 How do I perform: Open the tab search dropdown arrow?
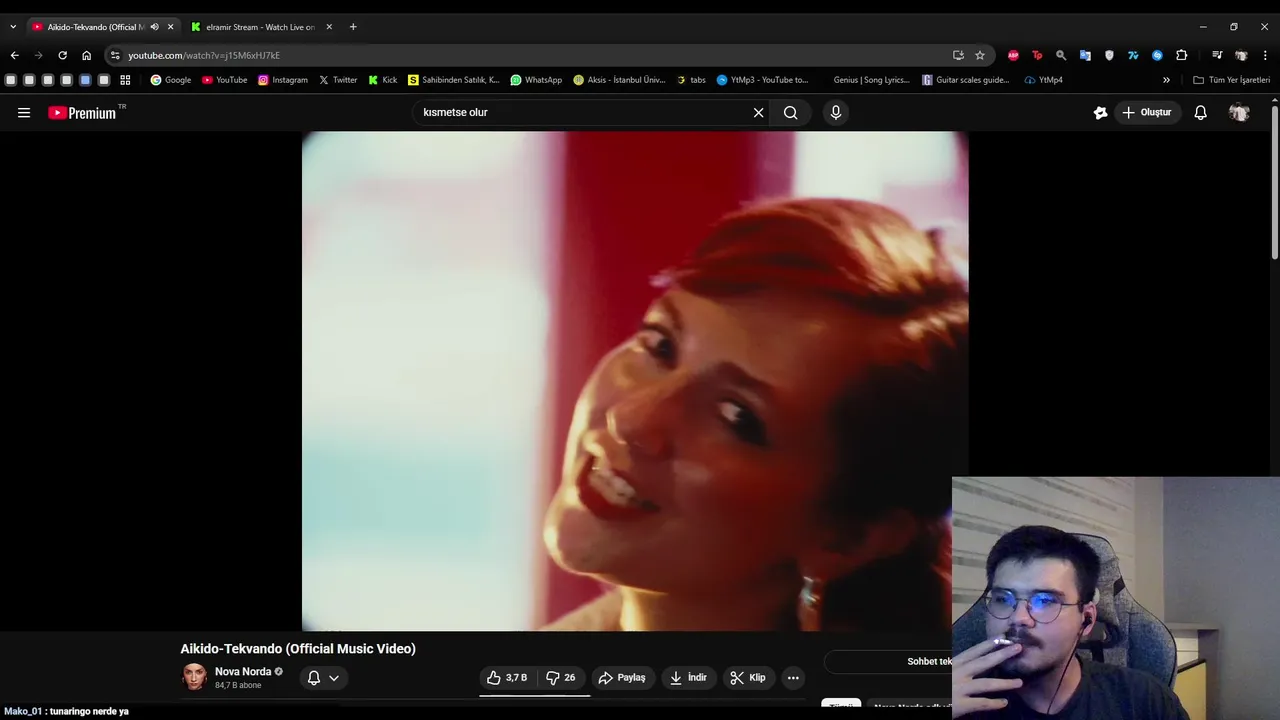coord(13,27)
